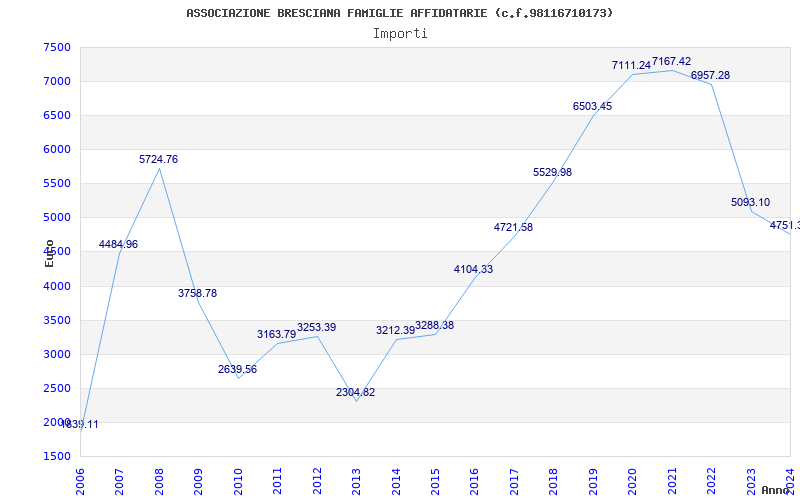Click the 7000 y-axis tick label
The width and height of the screenshot is (800, 500).
(57, 82)
